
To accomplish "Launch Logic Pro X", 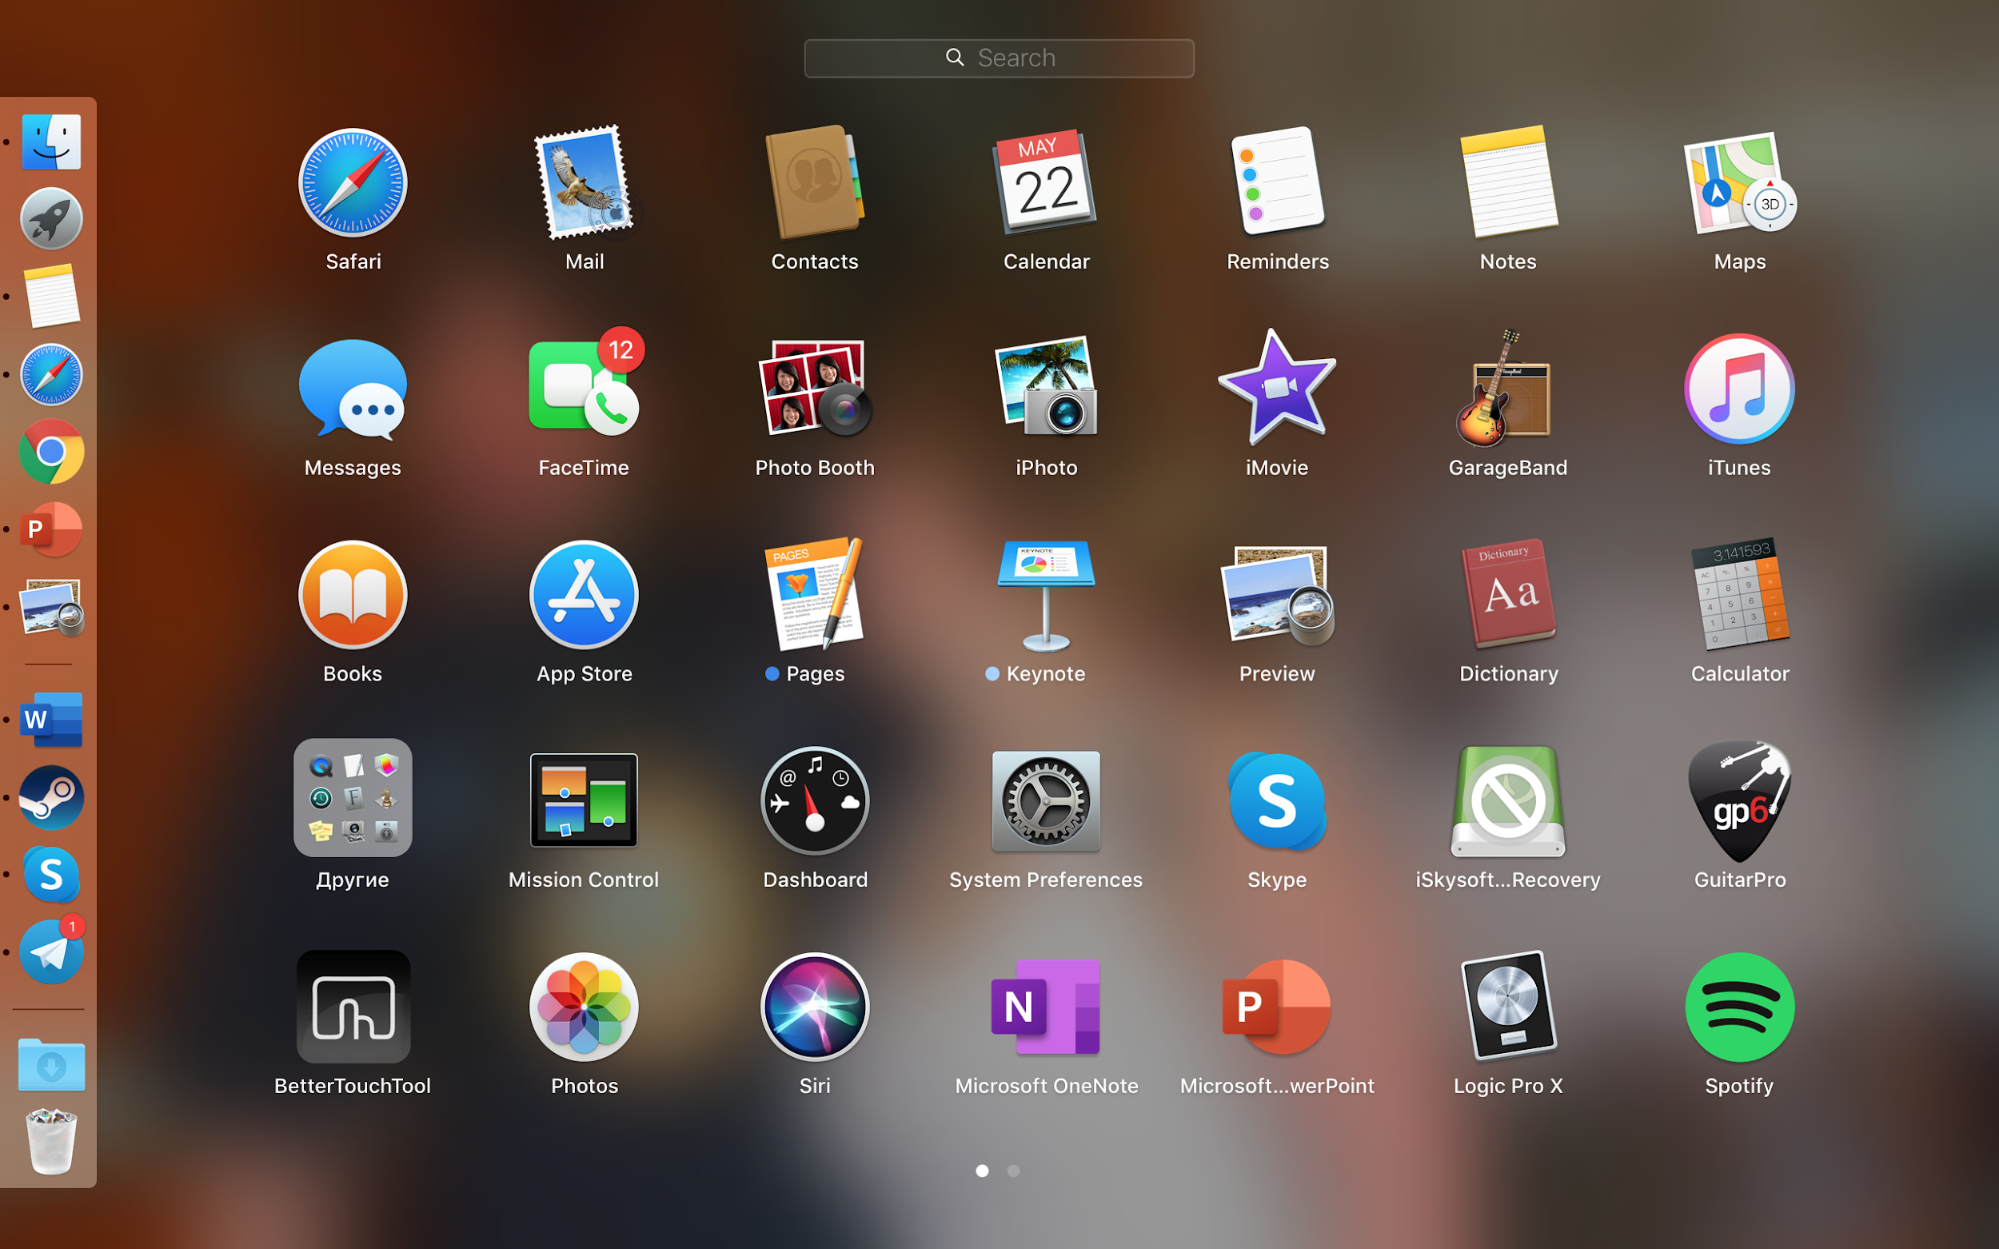I will pos(1508,1007).
